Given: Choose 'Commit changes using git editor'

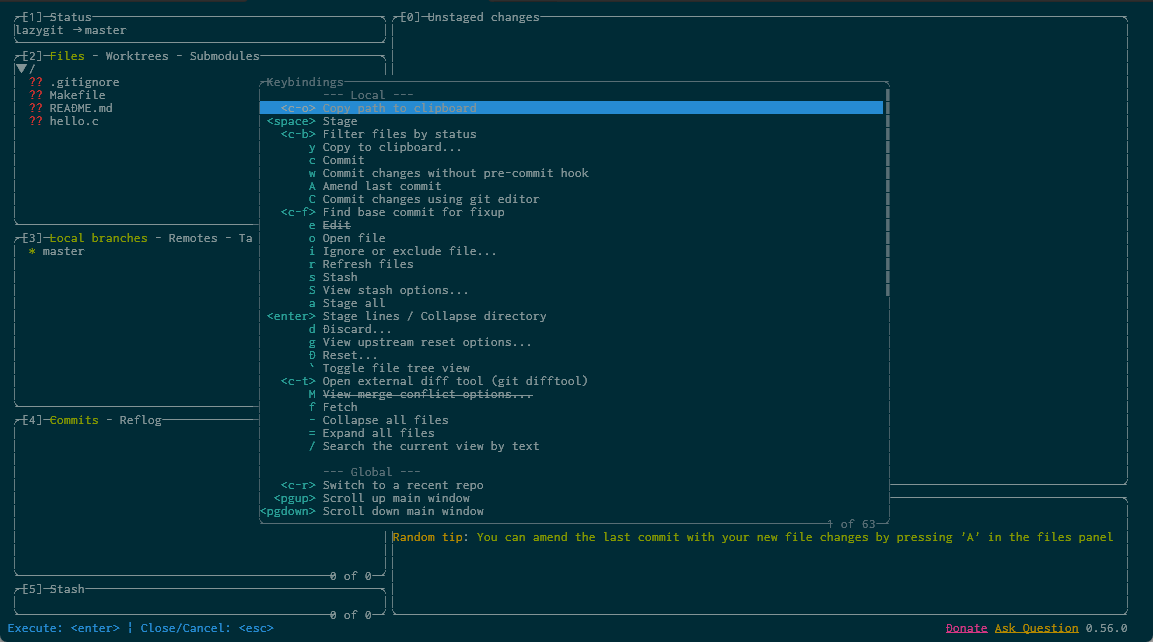Looking at the screenshot, I should click(x=430, y=199).
